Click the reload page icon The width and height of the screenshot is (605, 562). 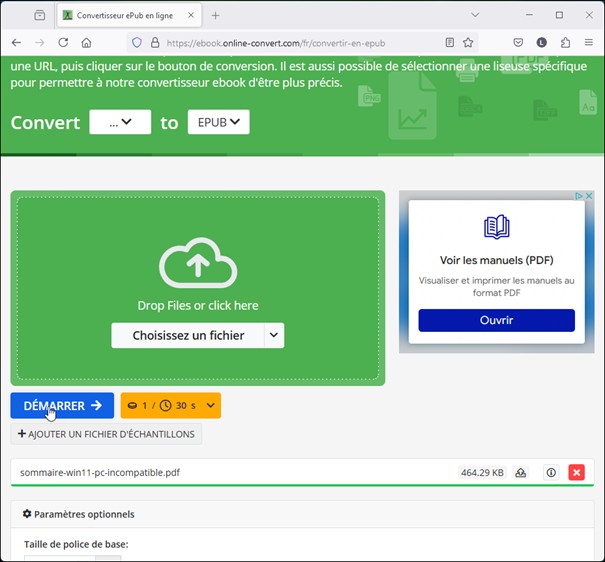pyautogui.click(x=63, y=43)
